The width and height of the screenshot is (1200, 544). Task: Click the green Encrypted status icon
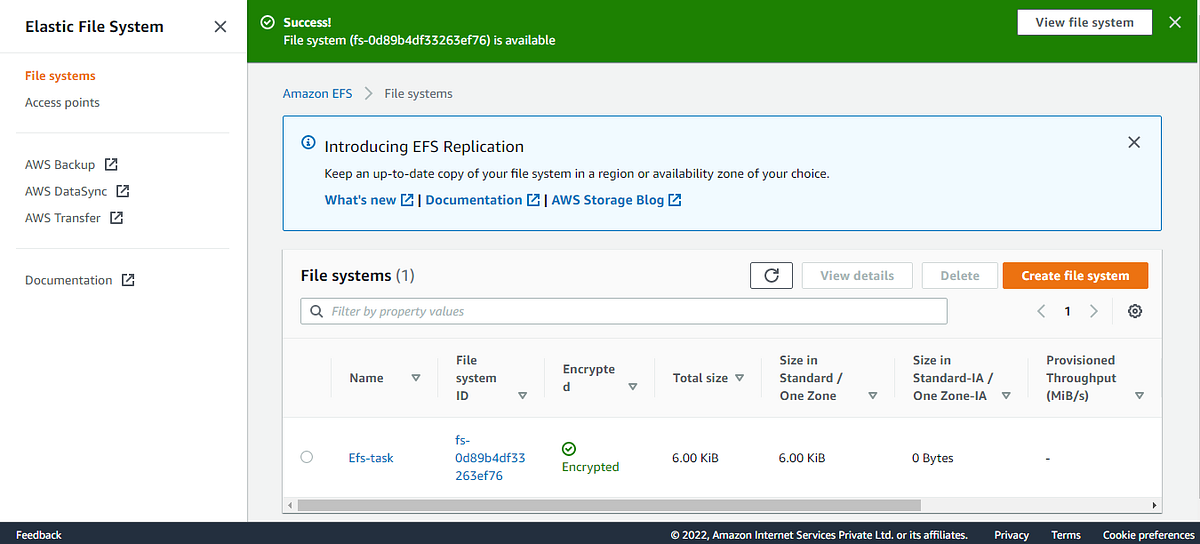(x=569, y=449)
